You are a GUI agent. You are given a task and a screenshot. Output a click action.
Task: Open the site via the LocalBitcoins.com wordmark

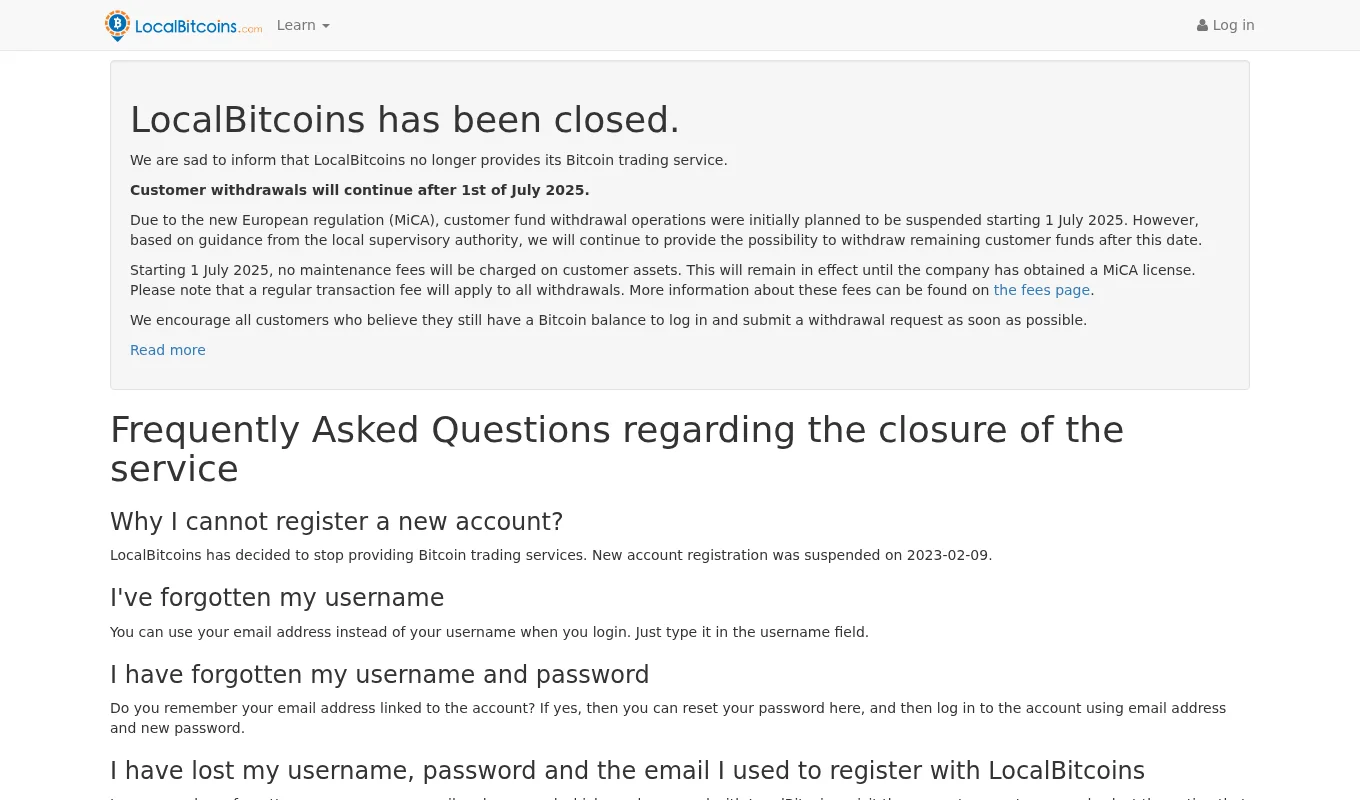tap(197, 27)
